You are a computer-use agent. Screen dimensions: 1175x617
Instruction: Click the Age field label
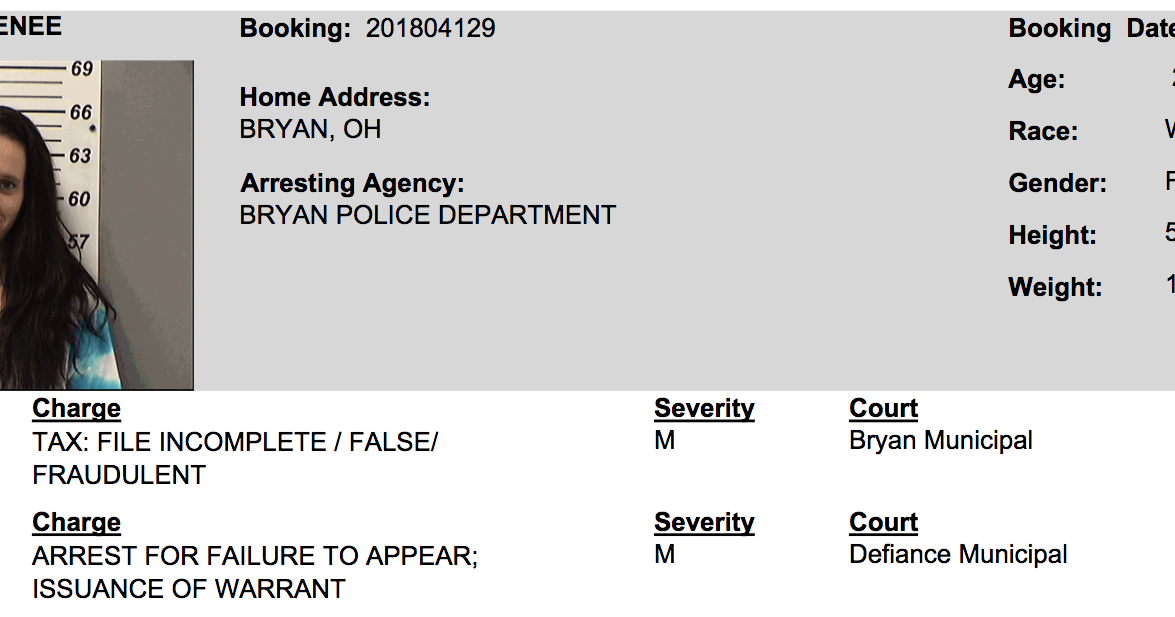(1036, 80)
